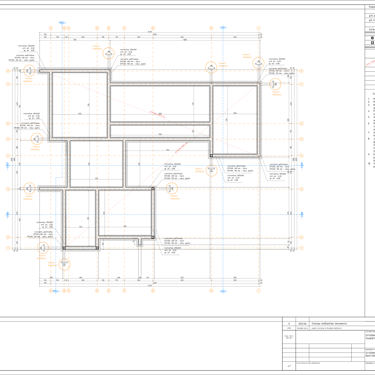The image size is (375, 375).
Task: Select the section marker circle above the widest room's end
Action: [211, 68]
